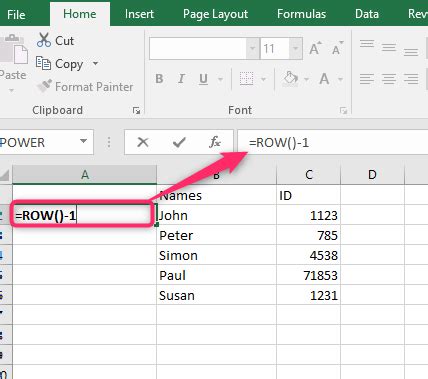Click the formula bar showing =ROW()-1

332,143
